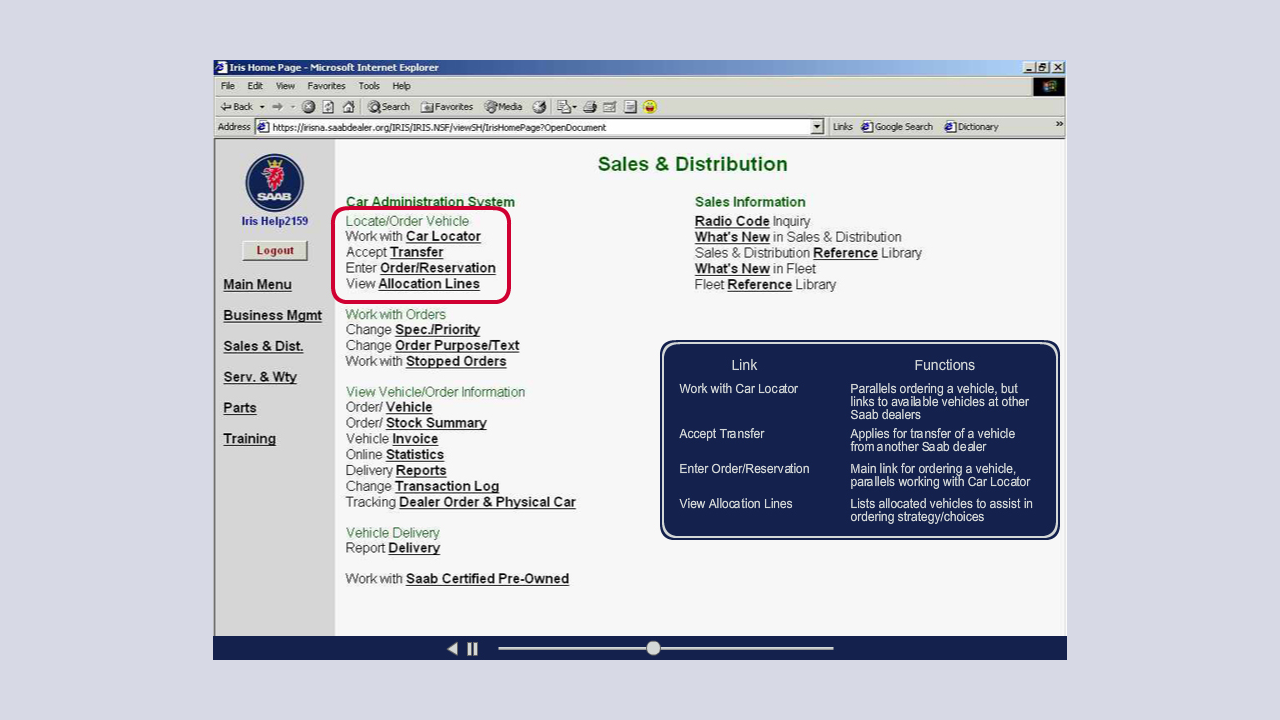This screenshot has height=720, width=1280.
Task: Open the Car Locator link
Action: [443, 236]
